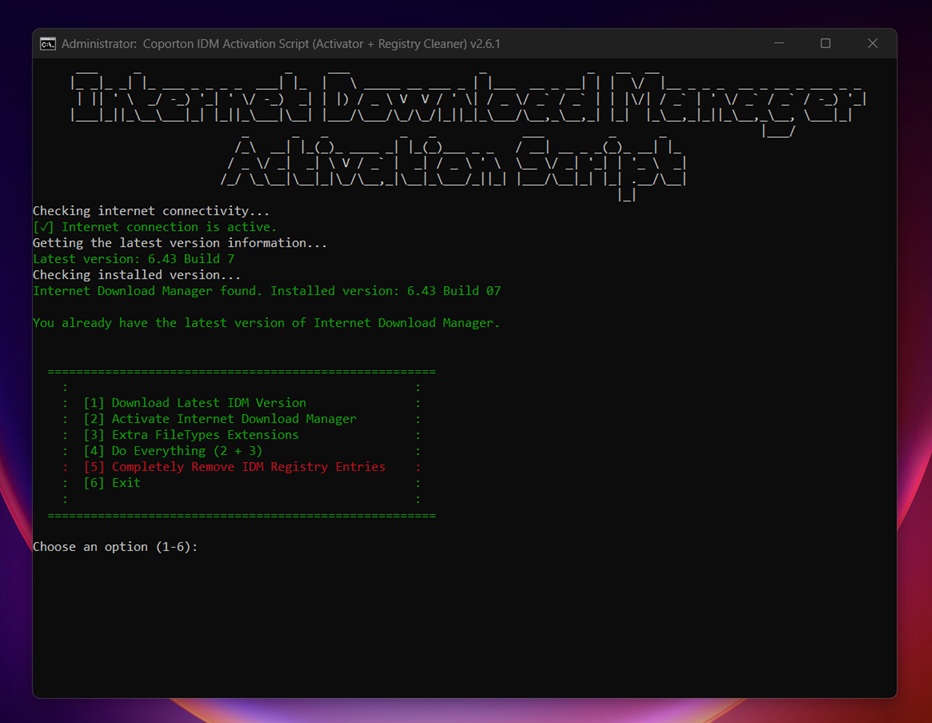932x723 pixels.
Task: Click the command prompt icon in title bar
Action: (x=48, y=44)
